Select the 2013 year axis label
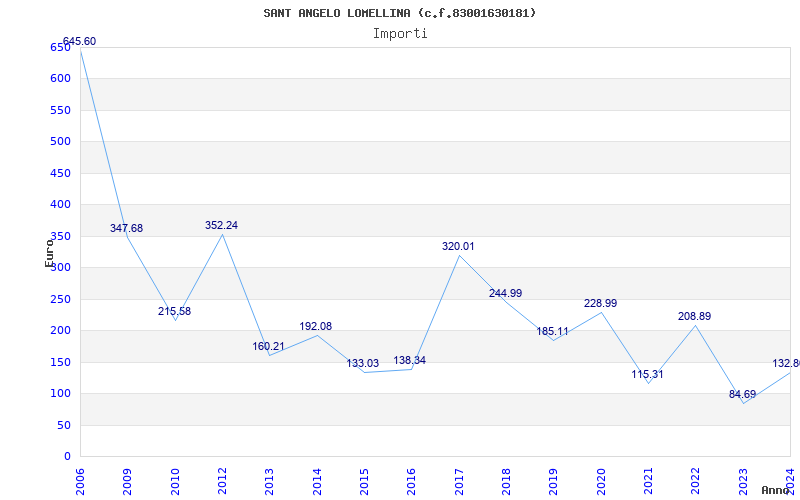 [269, 482]
